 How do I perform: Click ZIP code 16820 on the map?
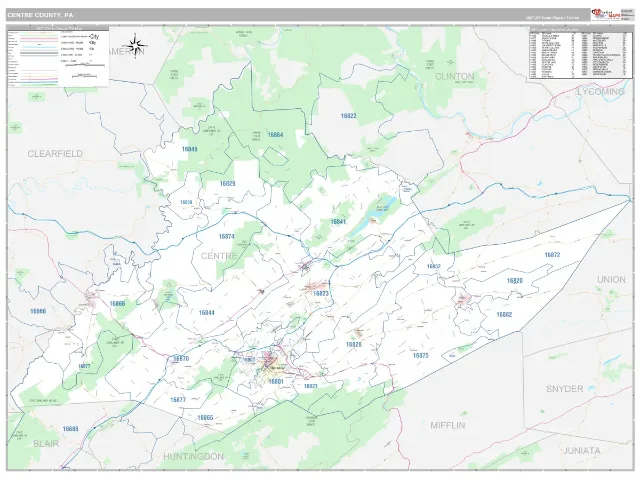click(515, 281)
